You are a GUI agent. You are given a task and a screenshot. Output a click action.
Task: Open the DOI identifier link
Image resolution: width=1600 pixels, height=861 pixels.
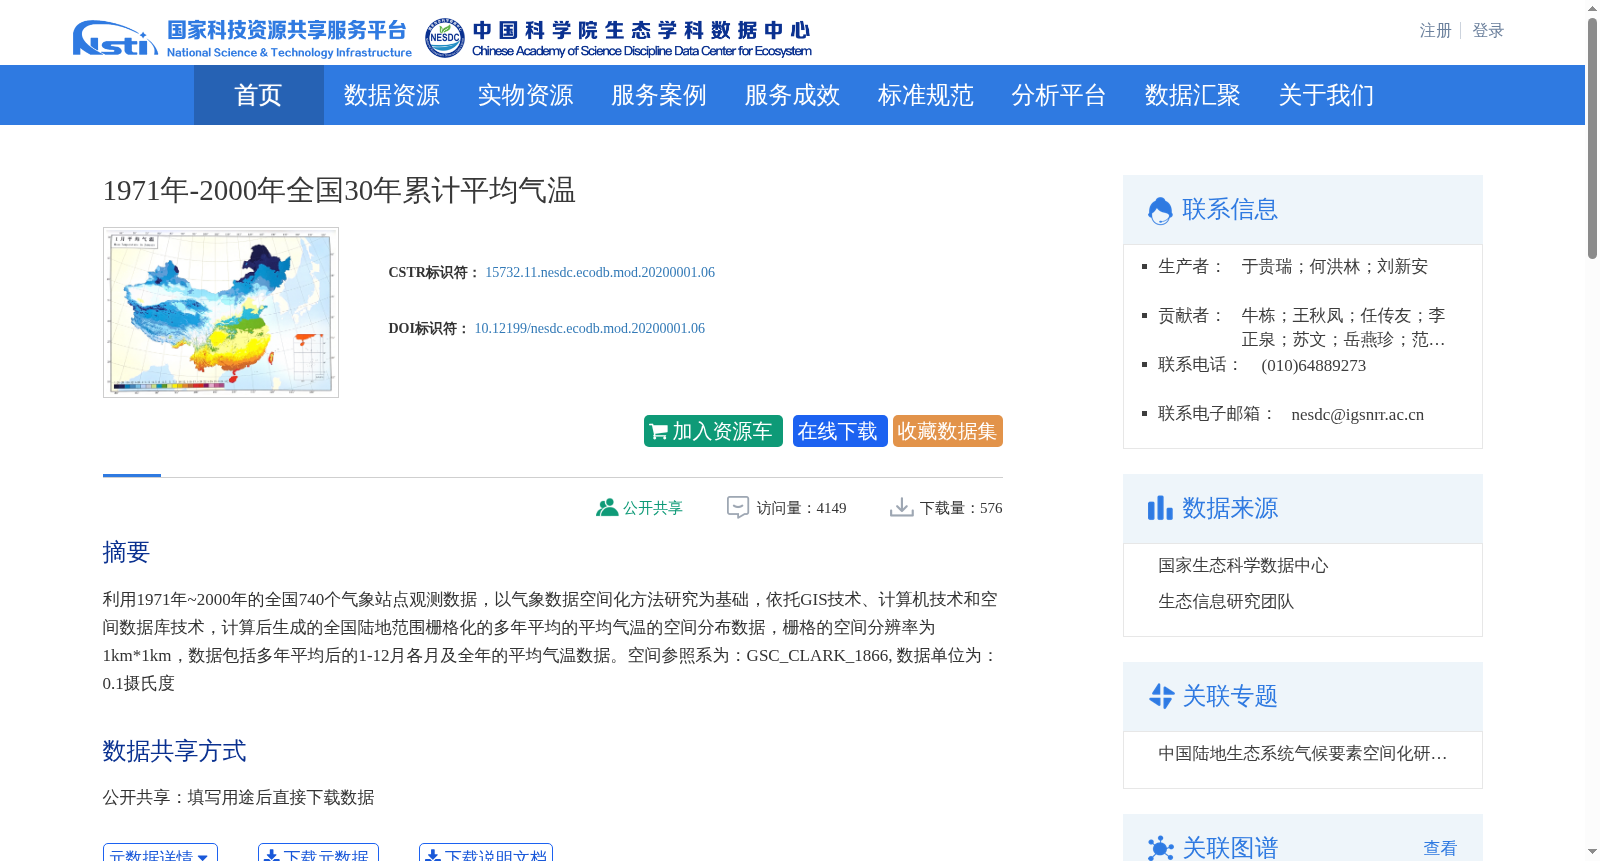[589, 328]
